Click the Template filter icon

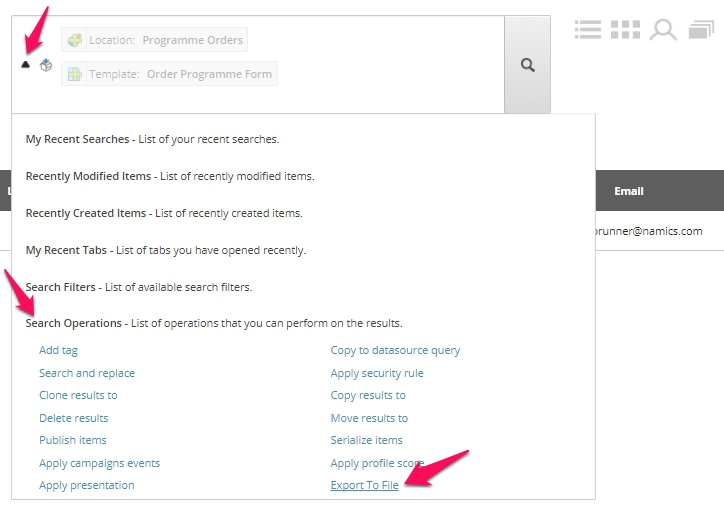pos(74,74)
